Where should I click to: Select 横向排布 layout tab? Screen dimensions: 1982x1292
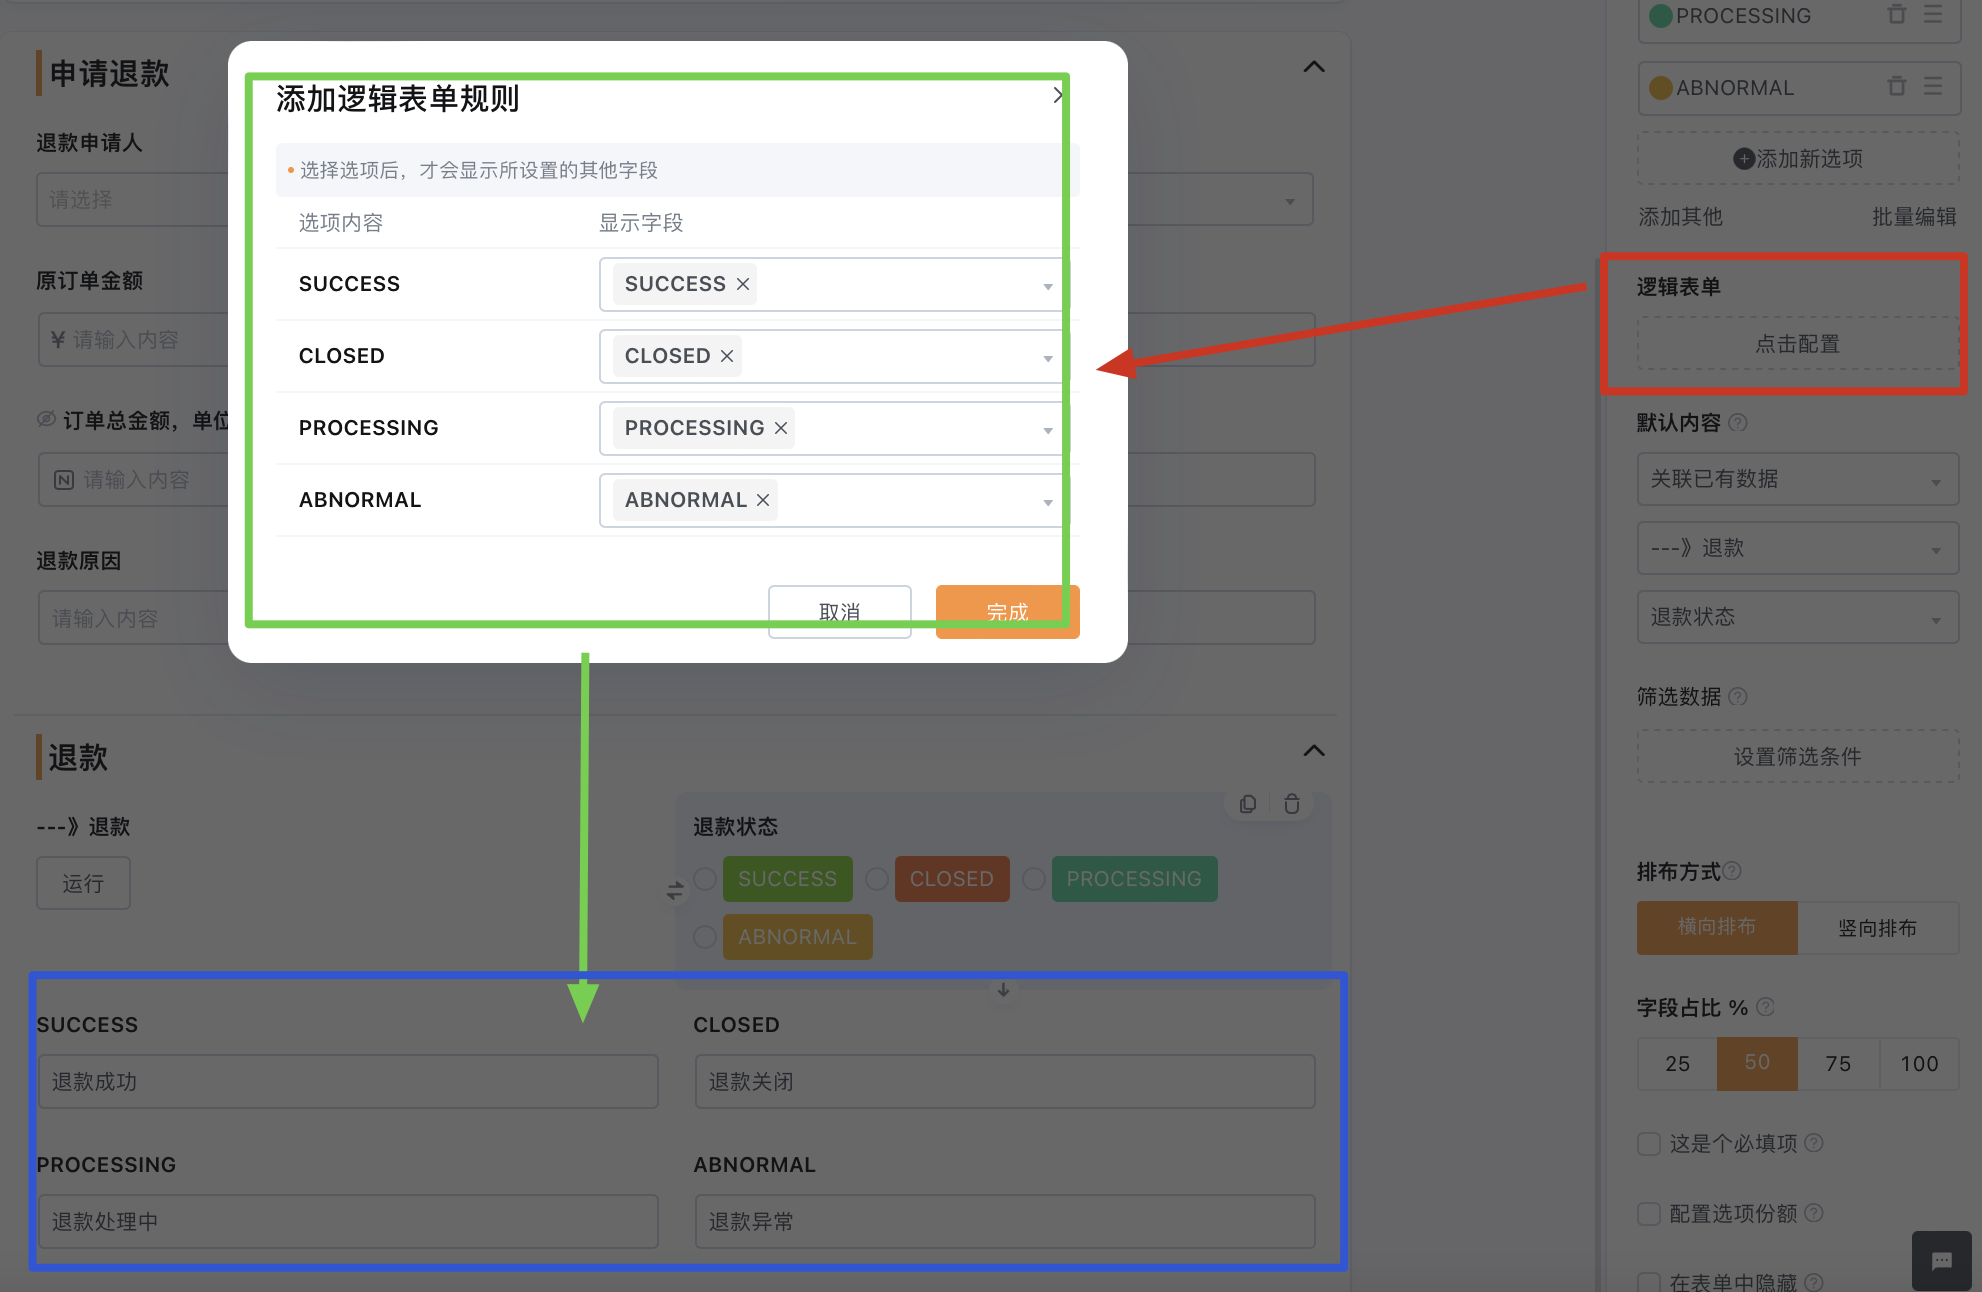[x=1717, y=927]
